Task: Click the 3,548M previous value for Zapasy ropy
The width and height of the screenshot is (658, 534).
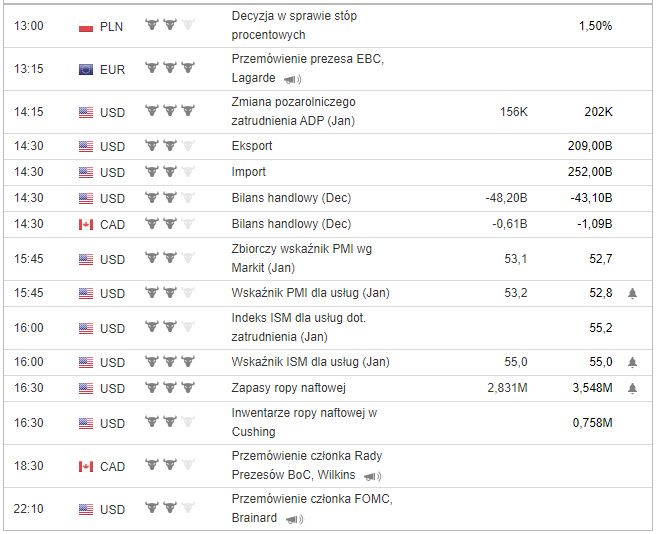Action: (592, 388)
